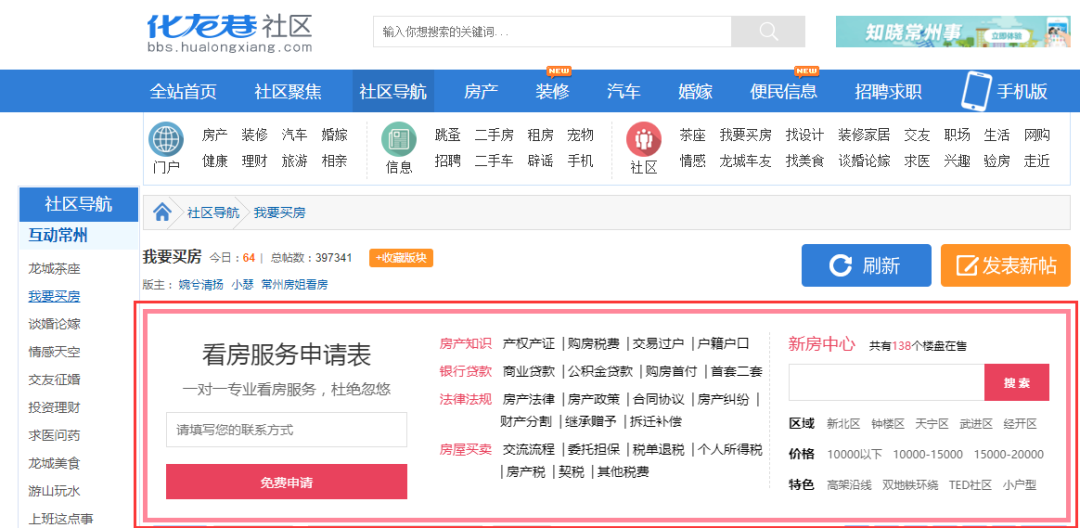Open 租房 link in 信息 group
The height and width of the screenshot is (528, 1080).
[x=540, y=135]
